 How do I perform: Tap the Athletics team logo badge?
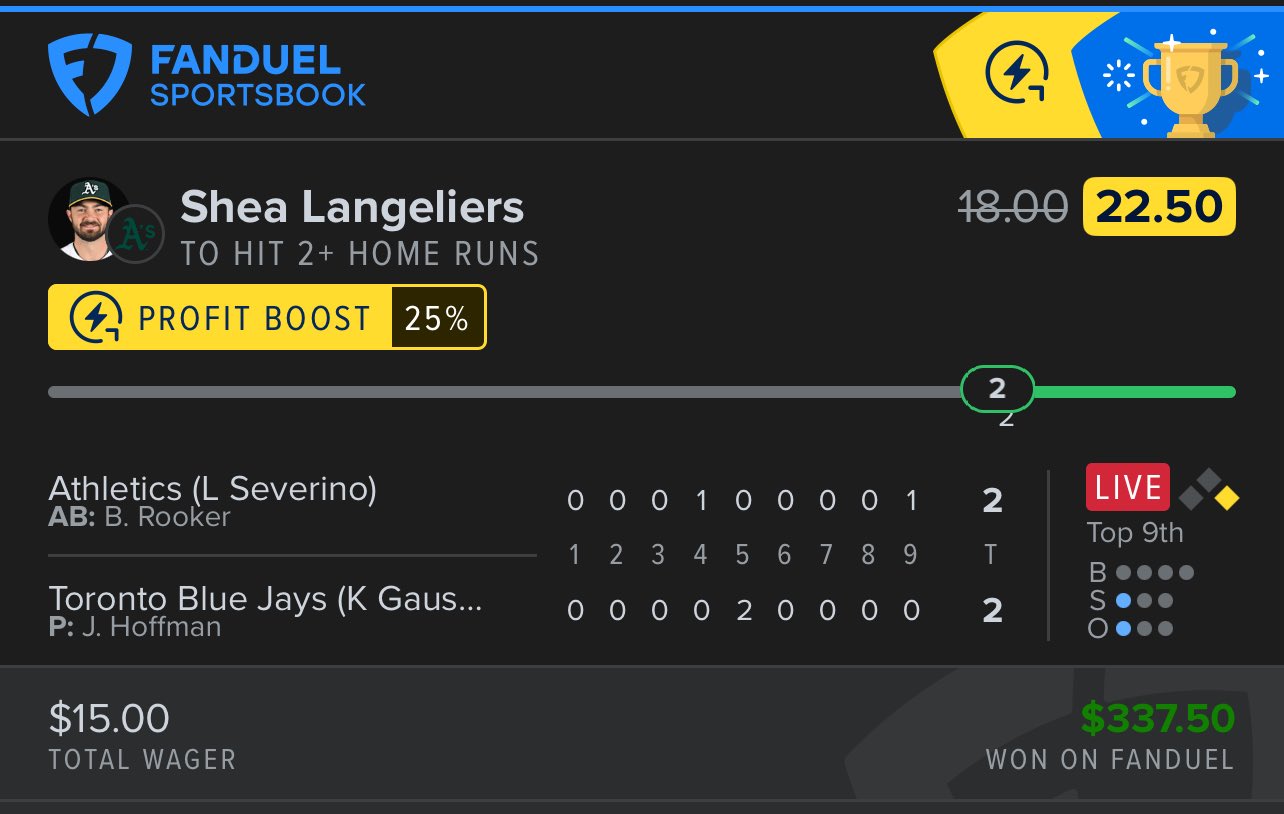click(135, 234)
